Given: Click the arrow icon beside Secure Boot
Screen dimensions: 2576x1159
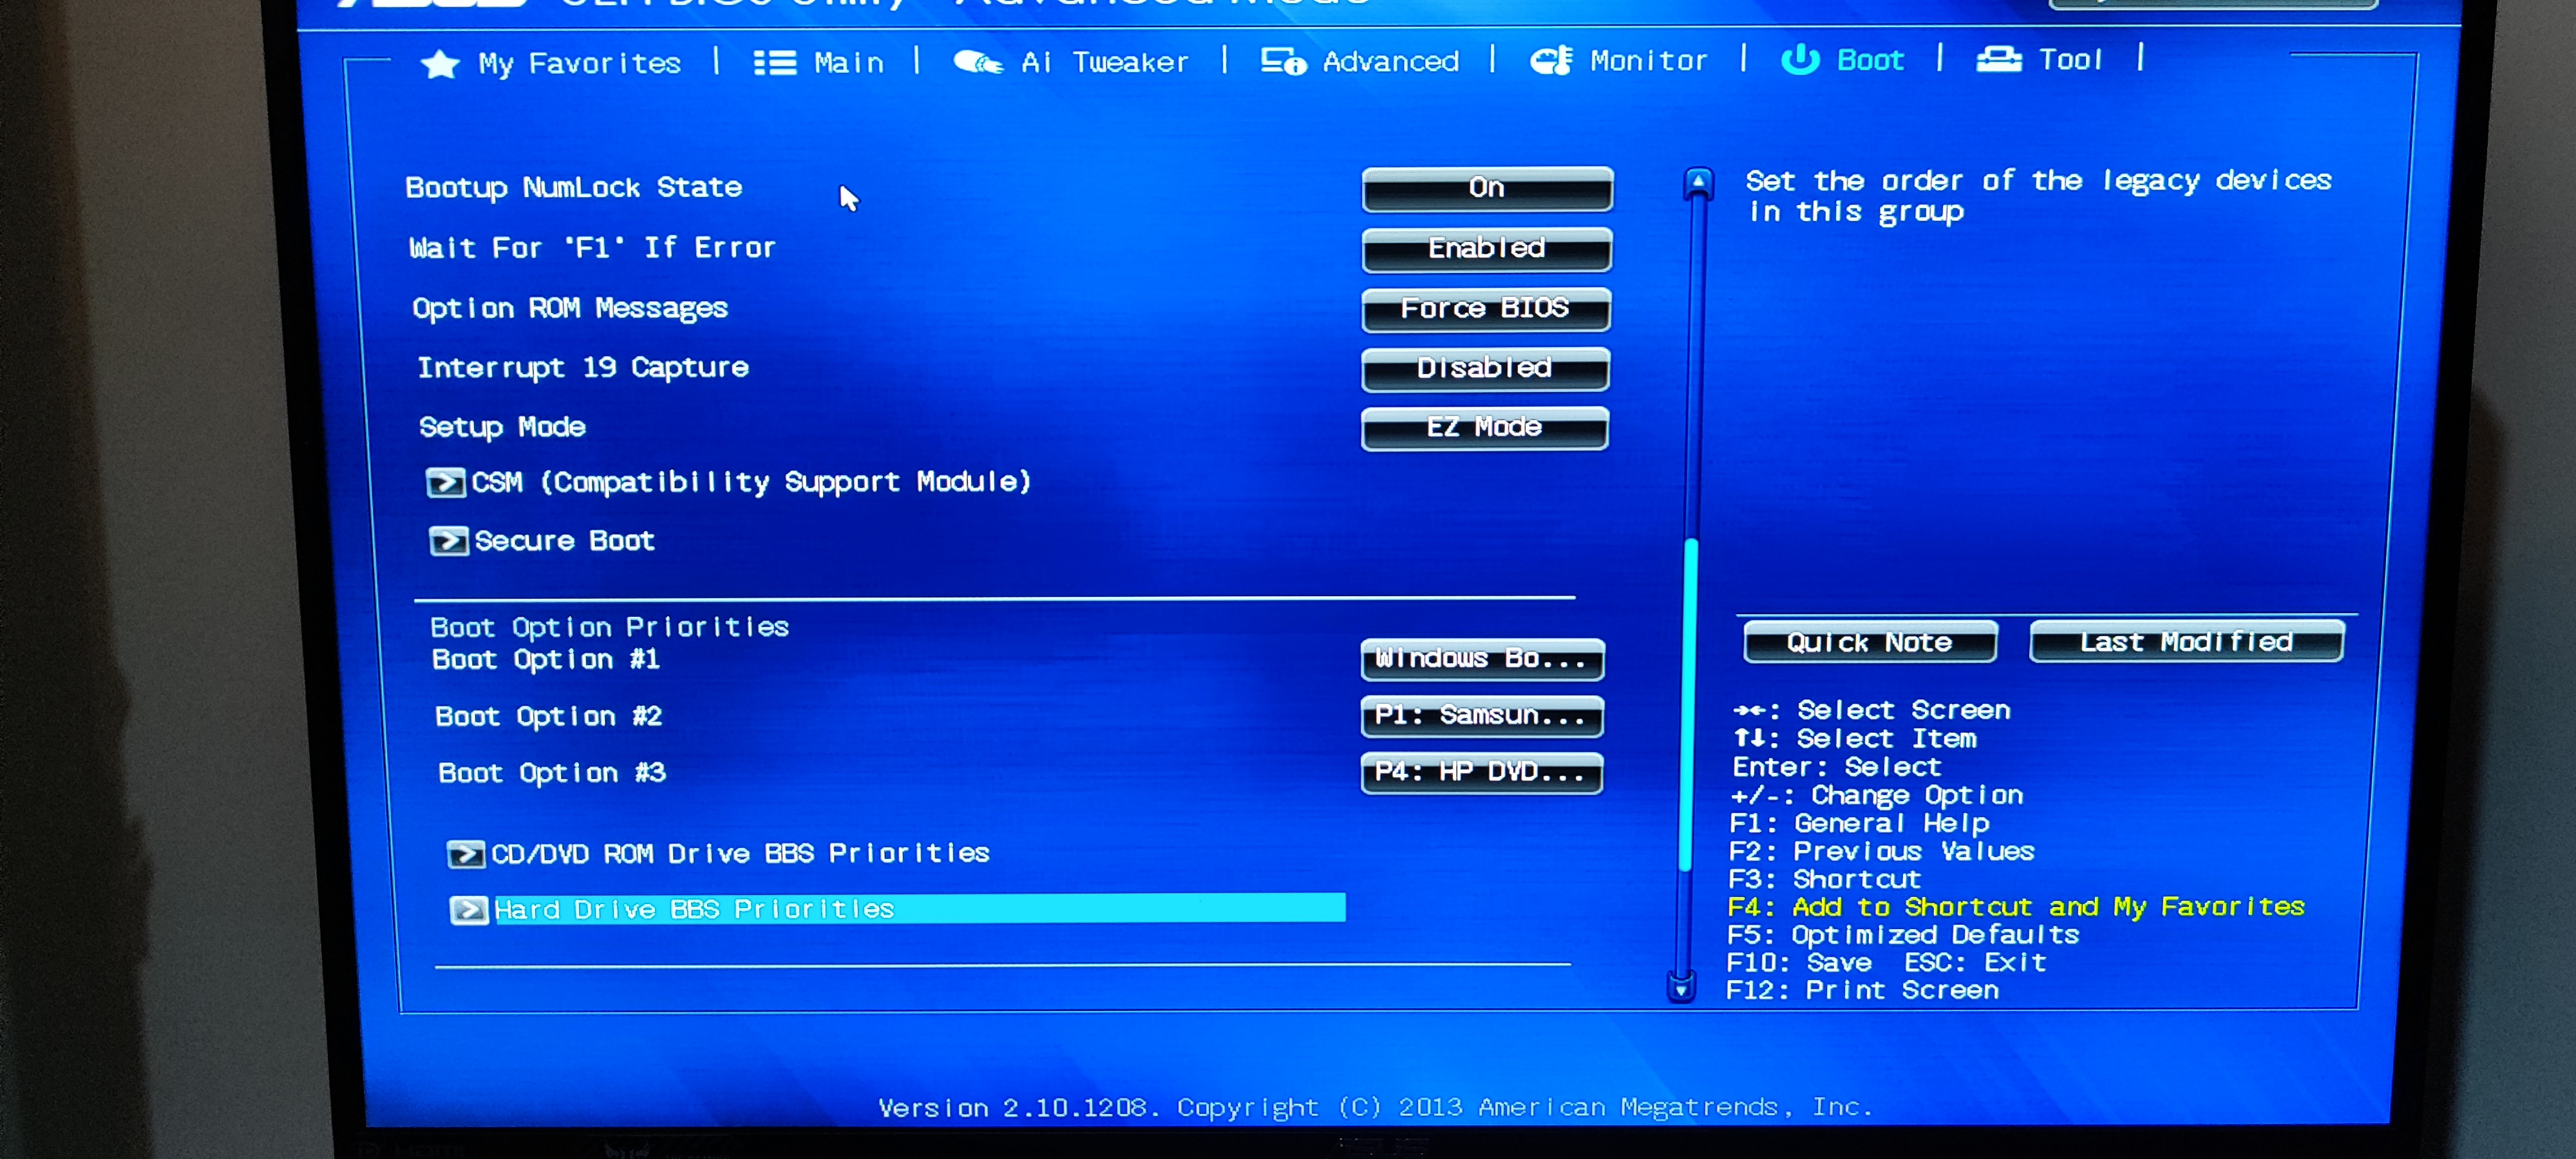Looking at the screenshot, I should point(448,541).
